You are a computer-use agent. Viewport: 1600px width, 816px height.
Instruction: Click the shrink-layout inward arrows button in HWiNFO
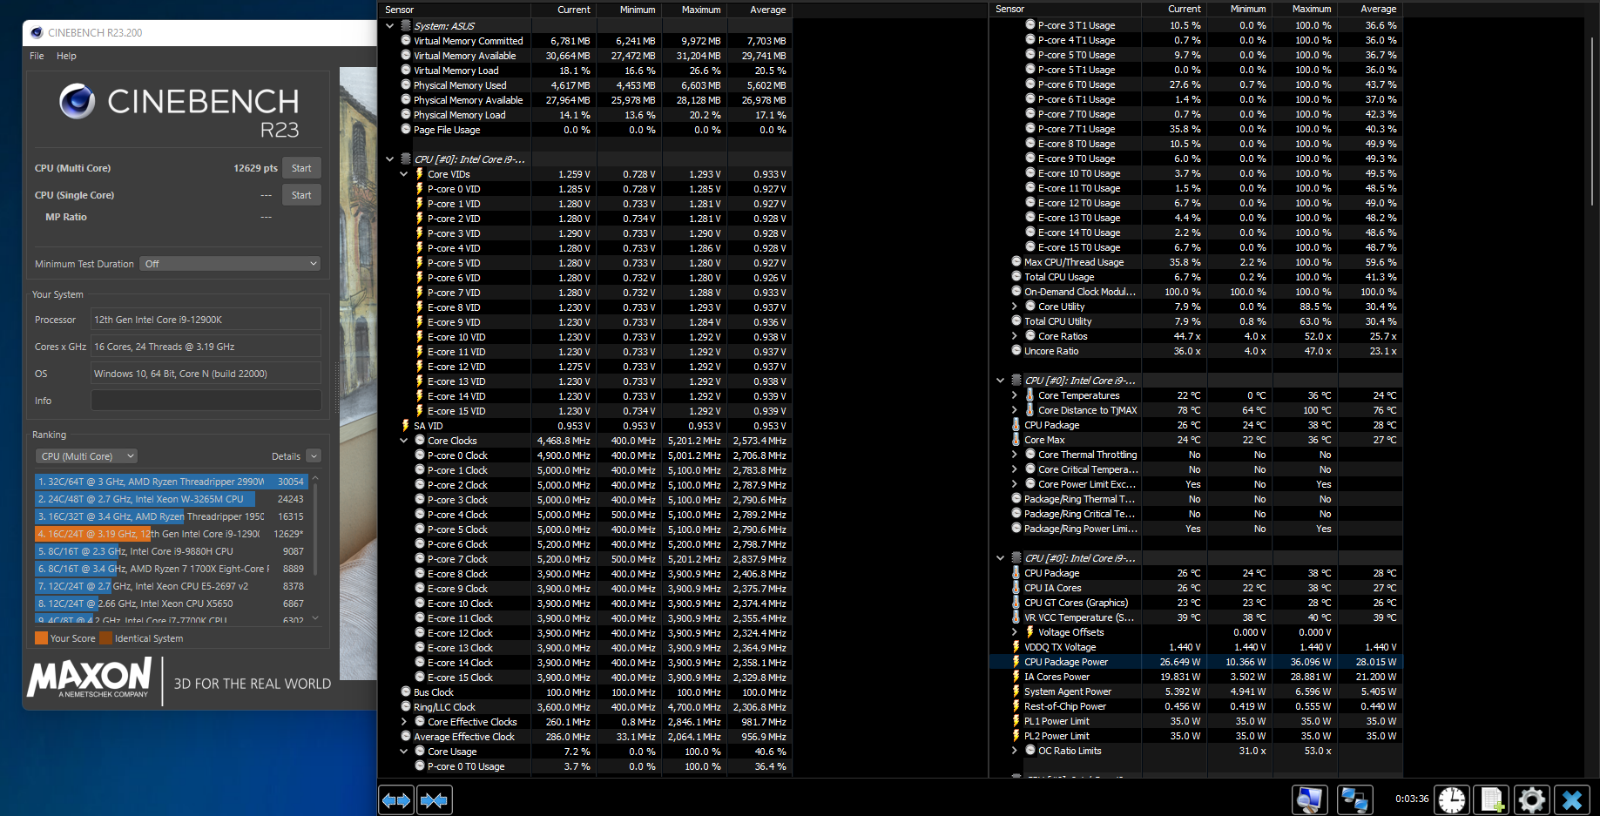point(434,800)
